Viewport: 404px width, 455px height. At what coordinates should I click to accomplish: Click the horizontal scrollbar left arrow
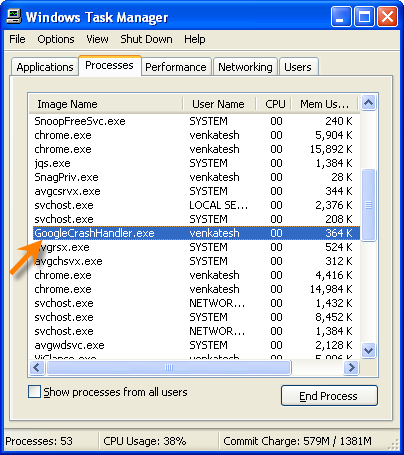click(37, 368)
